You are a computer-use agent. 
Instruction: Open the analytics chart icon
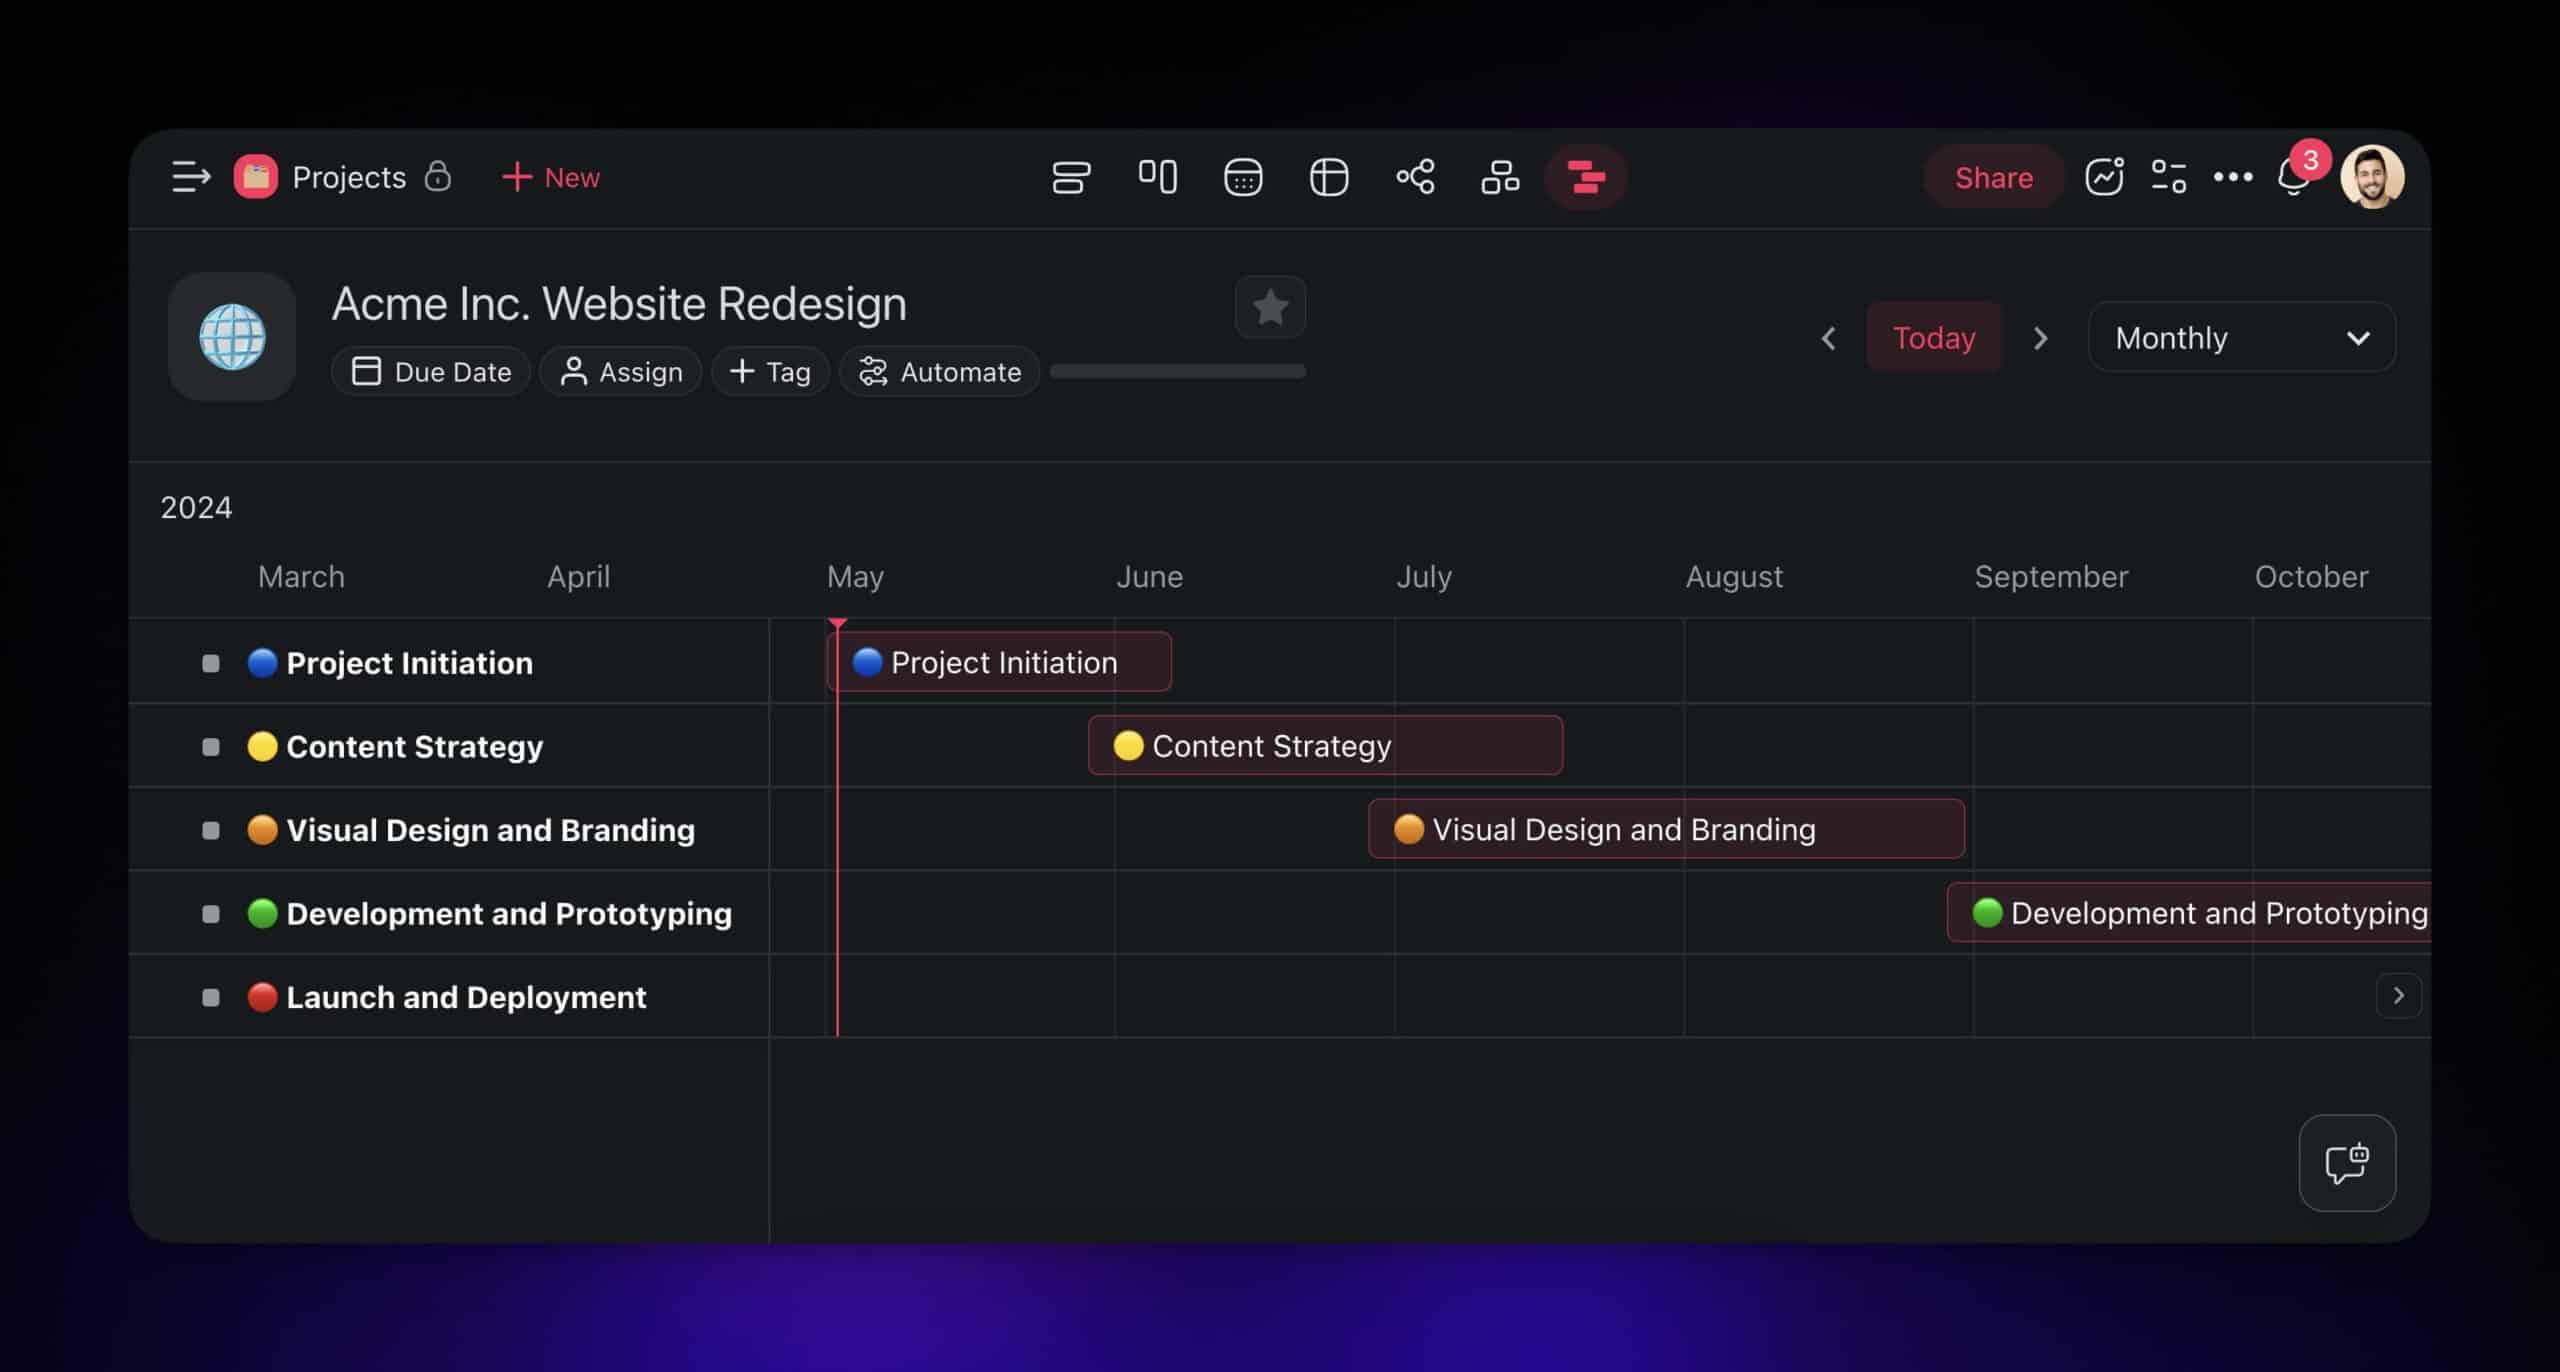2104,176
